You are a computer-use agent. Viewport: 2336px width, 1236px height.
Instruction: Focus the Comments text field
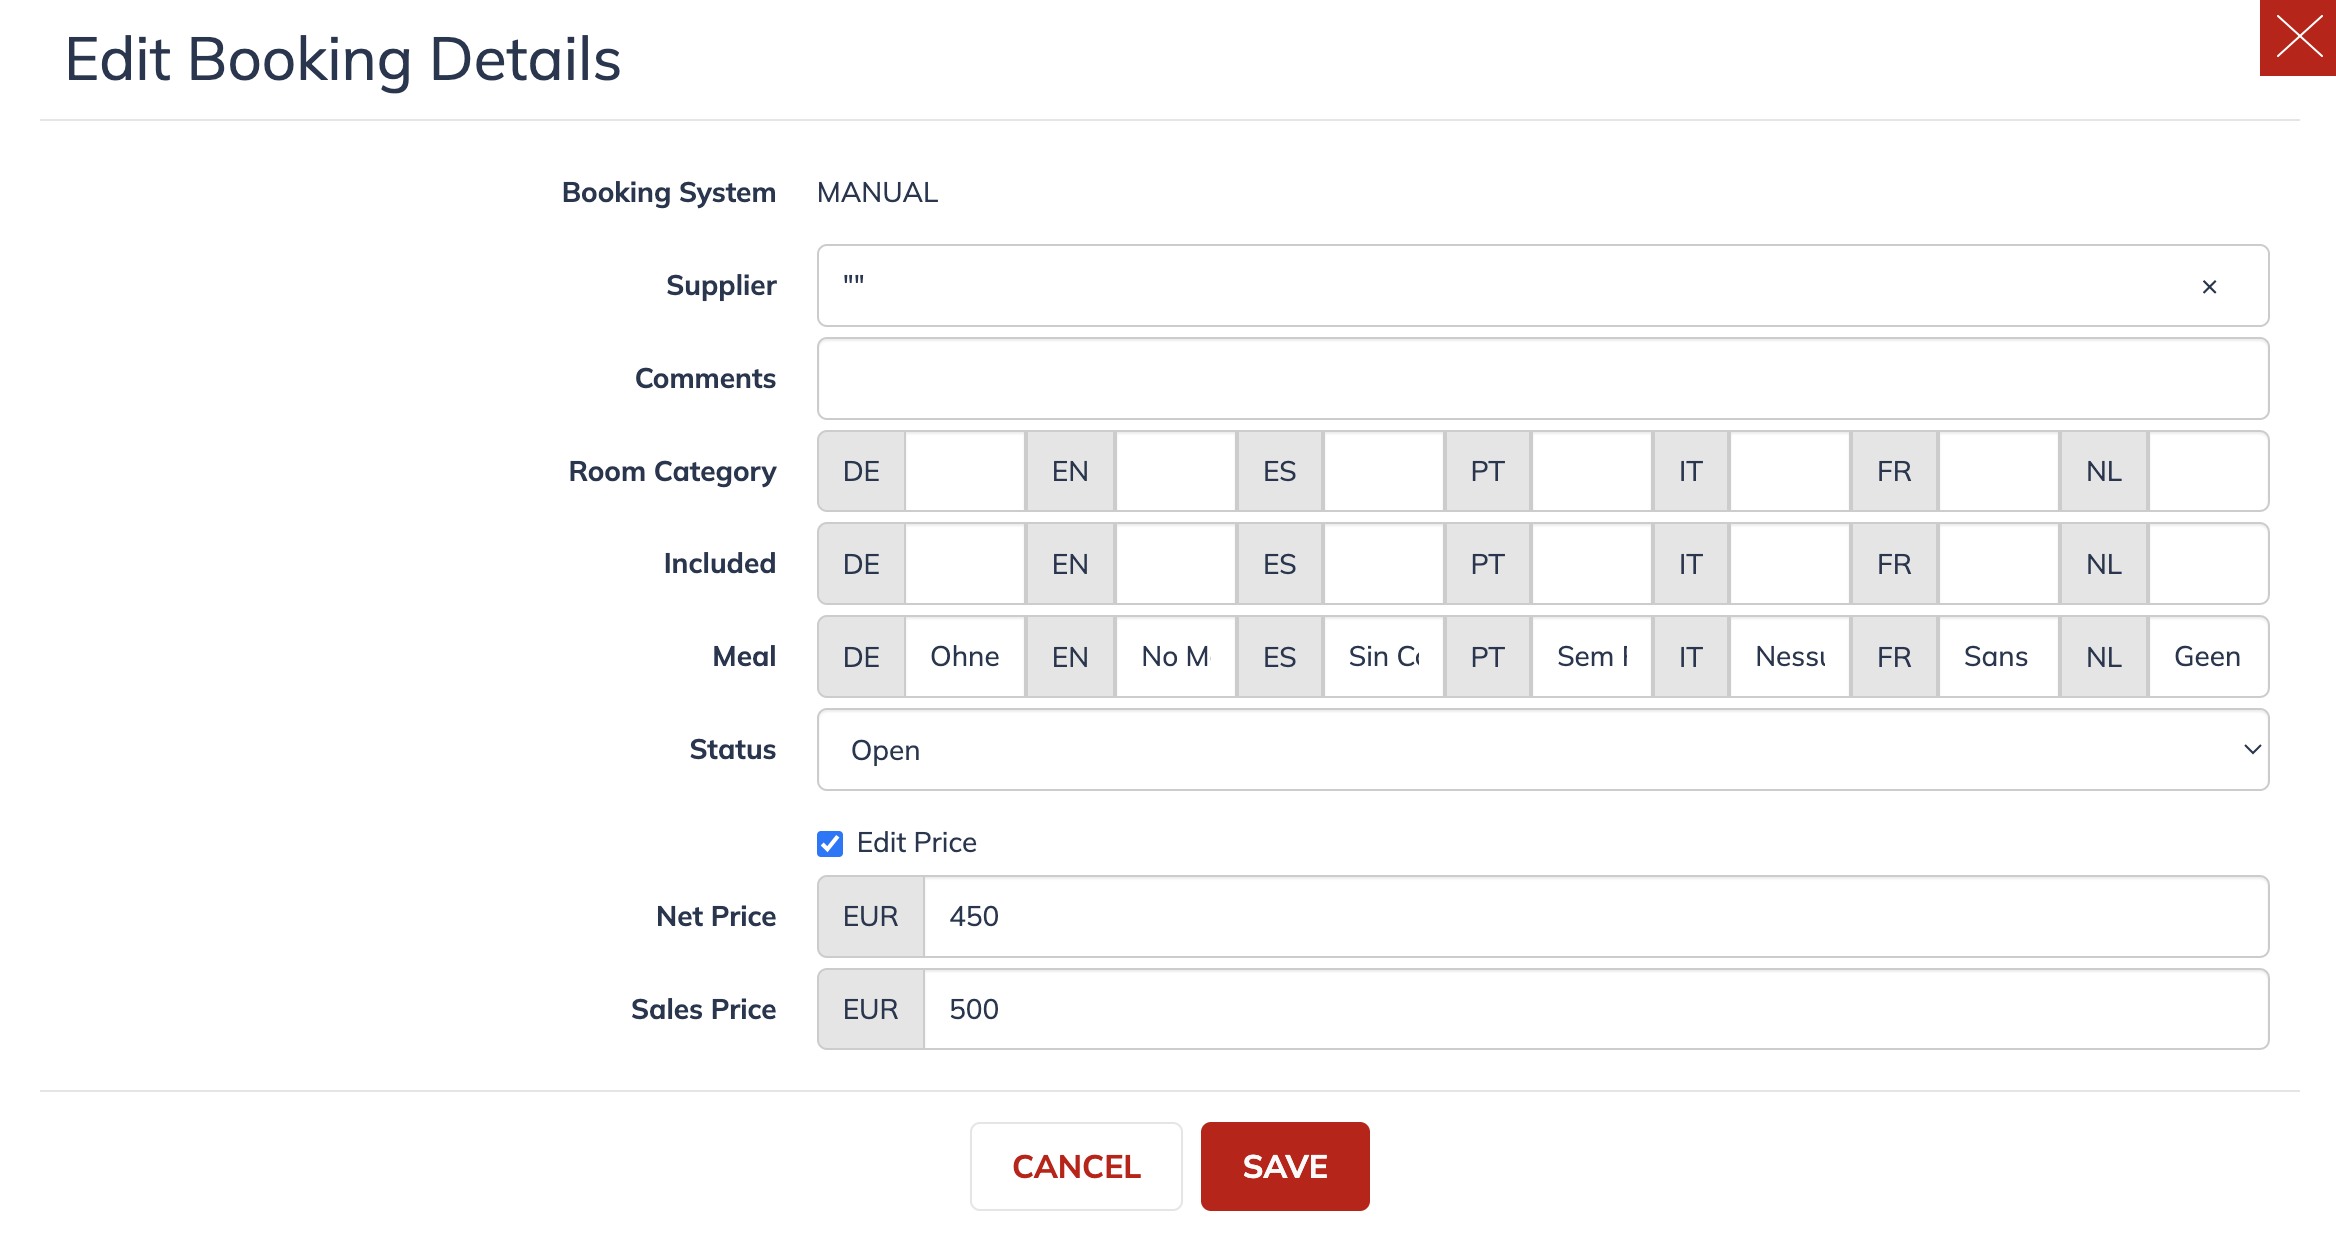(x=1543, y=378)
